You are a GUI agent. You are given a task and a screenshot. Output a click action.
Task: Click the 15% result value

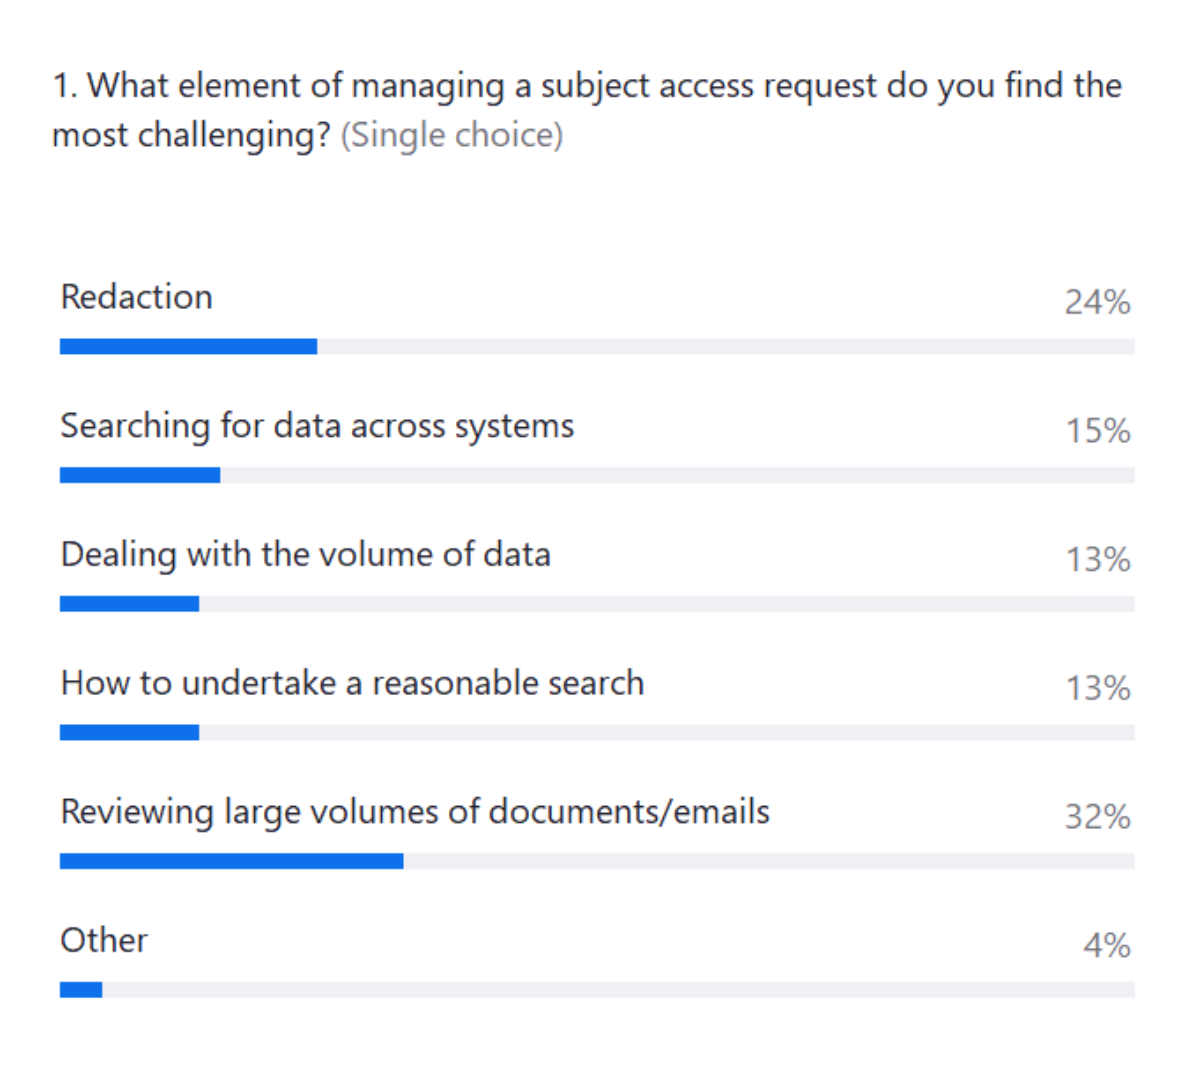pyautogui.click(x=1098, y=431)
